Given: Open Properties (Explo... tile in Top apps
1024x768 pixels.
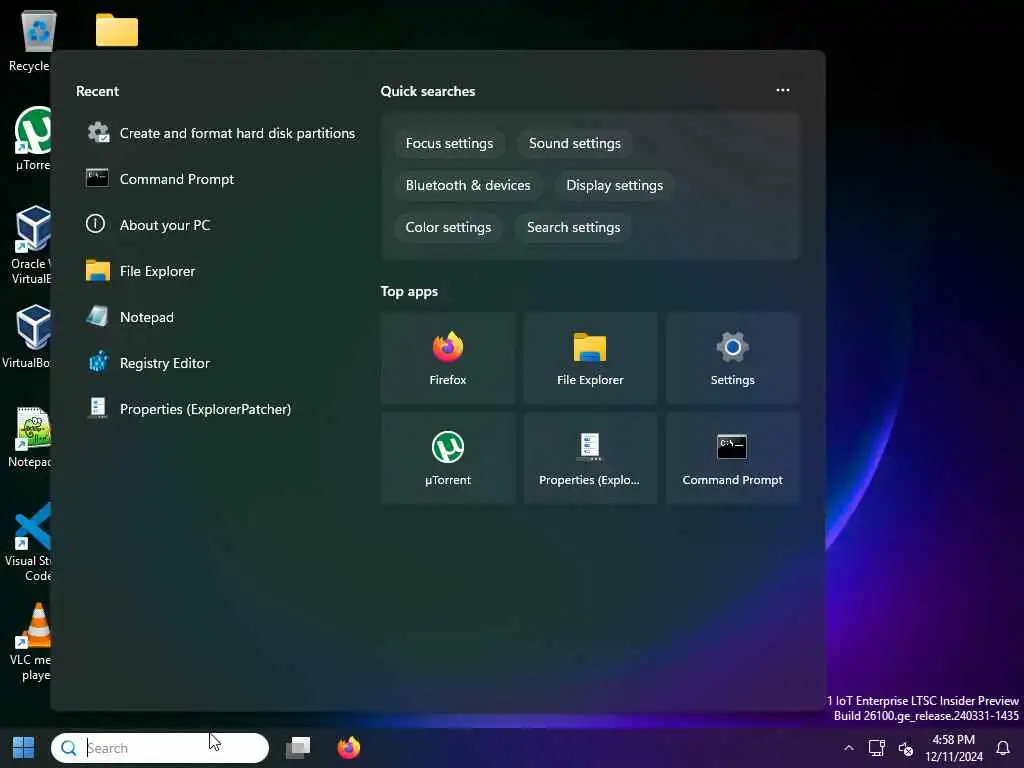Looking at the screenshot, I should (x=590, y=458).
